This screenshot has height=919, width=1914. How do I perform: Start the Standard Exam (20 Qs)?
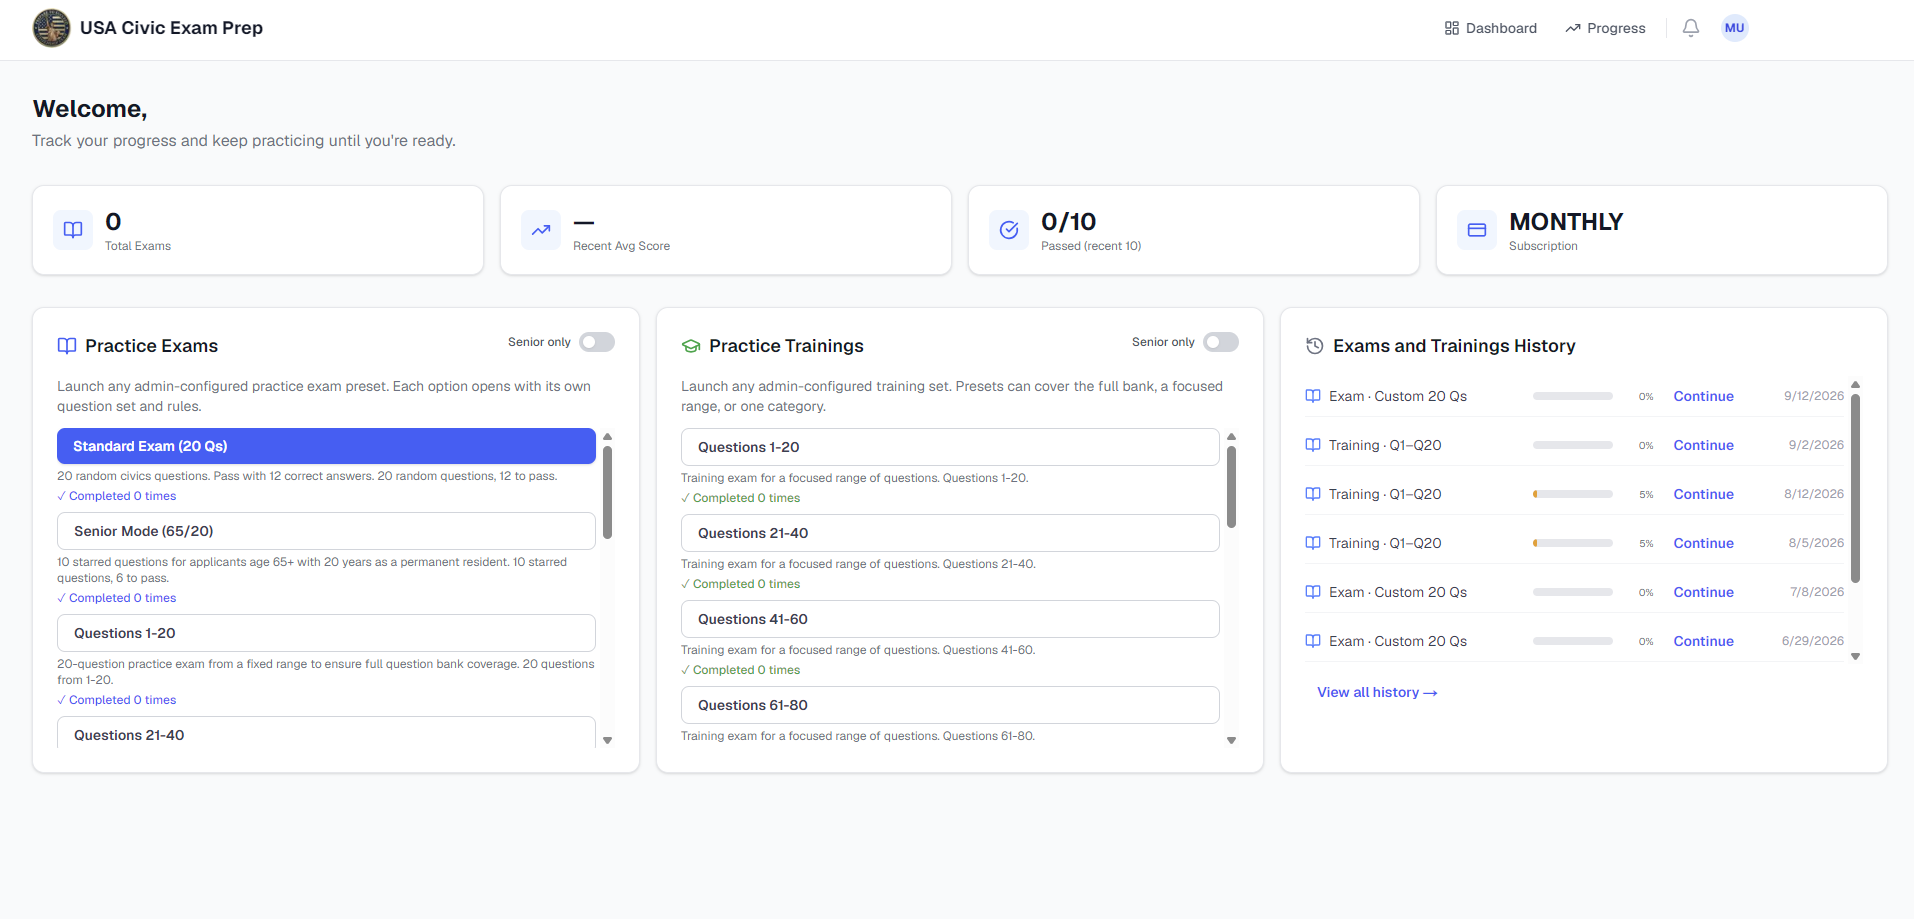pos(326,446)
